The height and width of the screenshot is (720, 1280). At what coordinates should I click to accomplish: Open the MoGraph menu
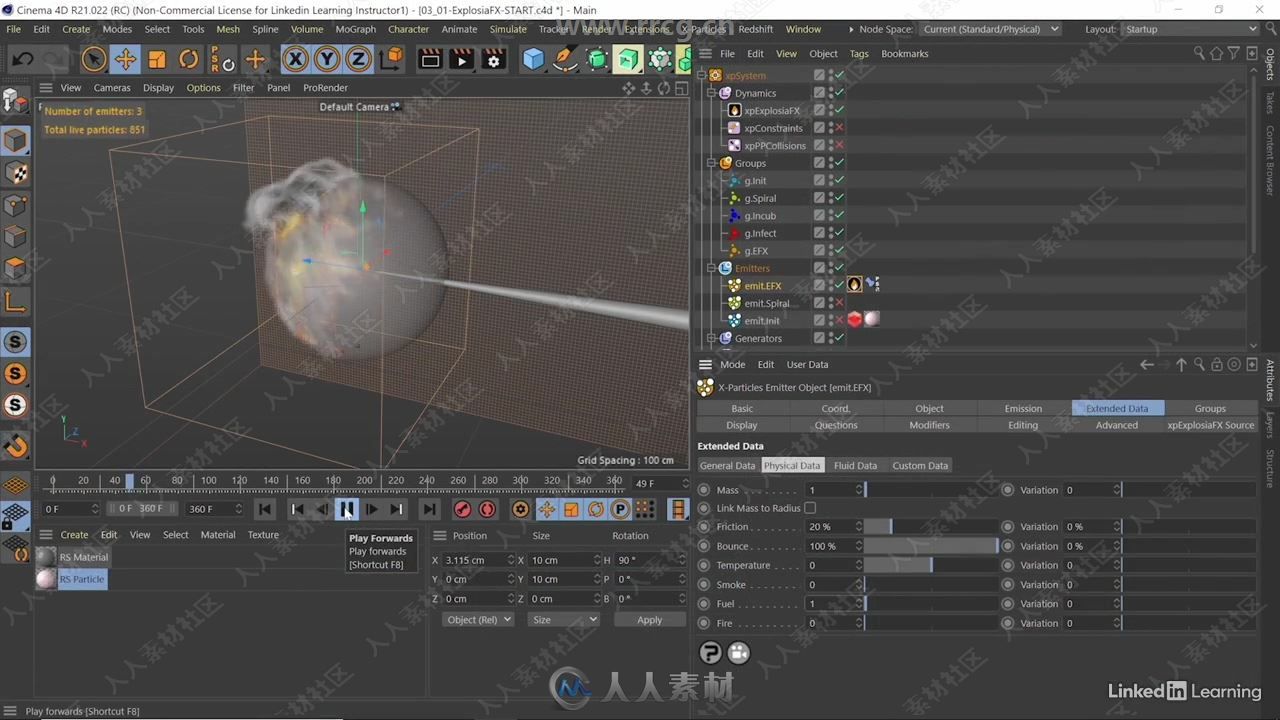point(355,29)
